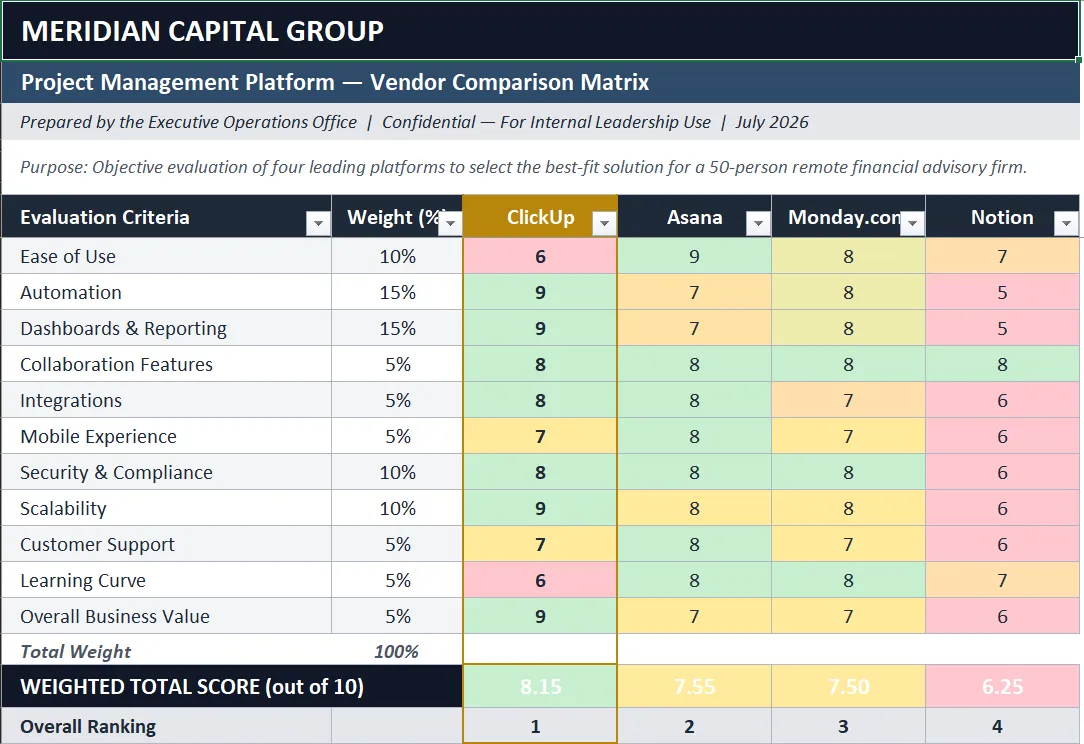Click the Automation weight 15%
Screen dimensions: 1084x744
point(398,292)
